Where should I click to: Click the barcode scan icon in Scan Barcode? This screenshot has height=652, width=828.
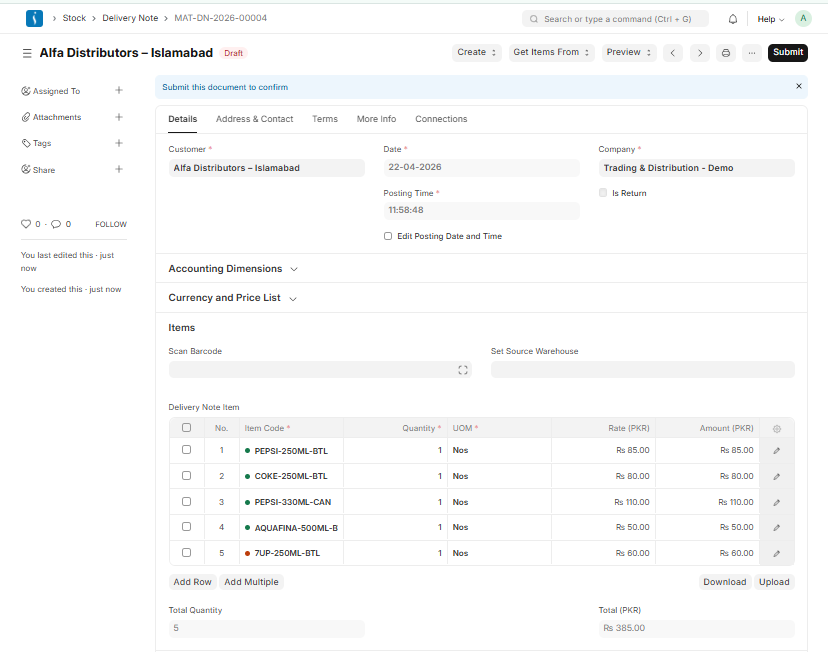[x=462, y=369]
